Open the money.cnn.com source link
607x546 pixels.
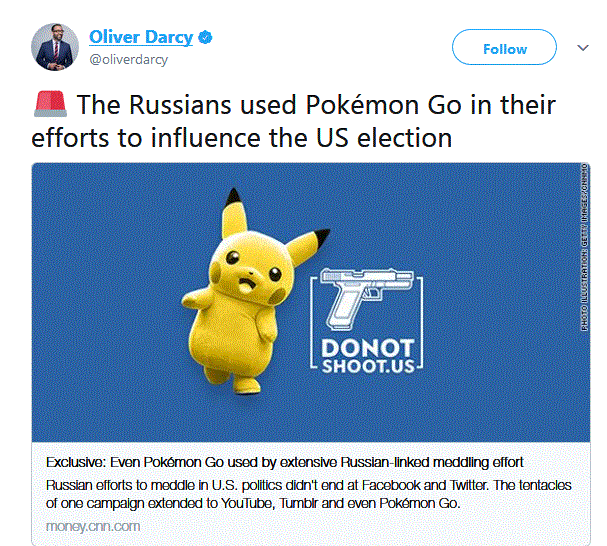93,526
